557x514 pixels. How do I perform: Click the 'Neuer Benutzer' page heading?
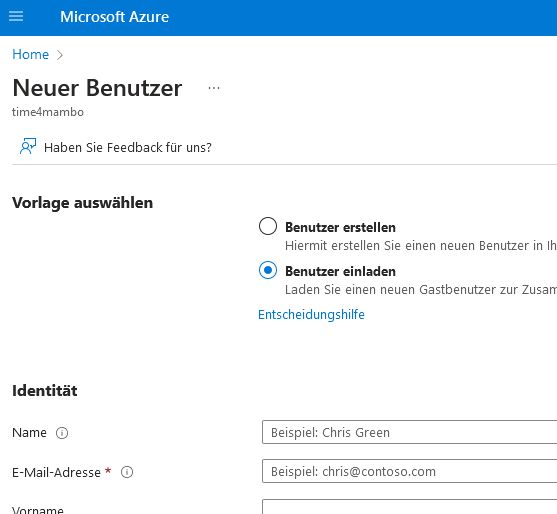(x=97, y=88)
